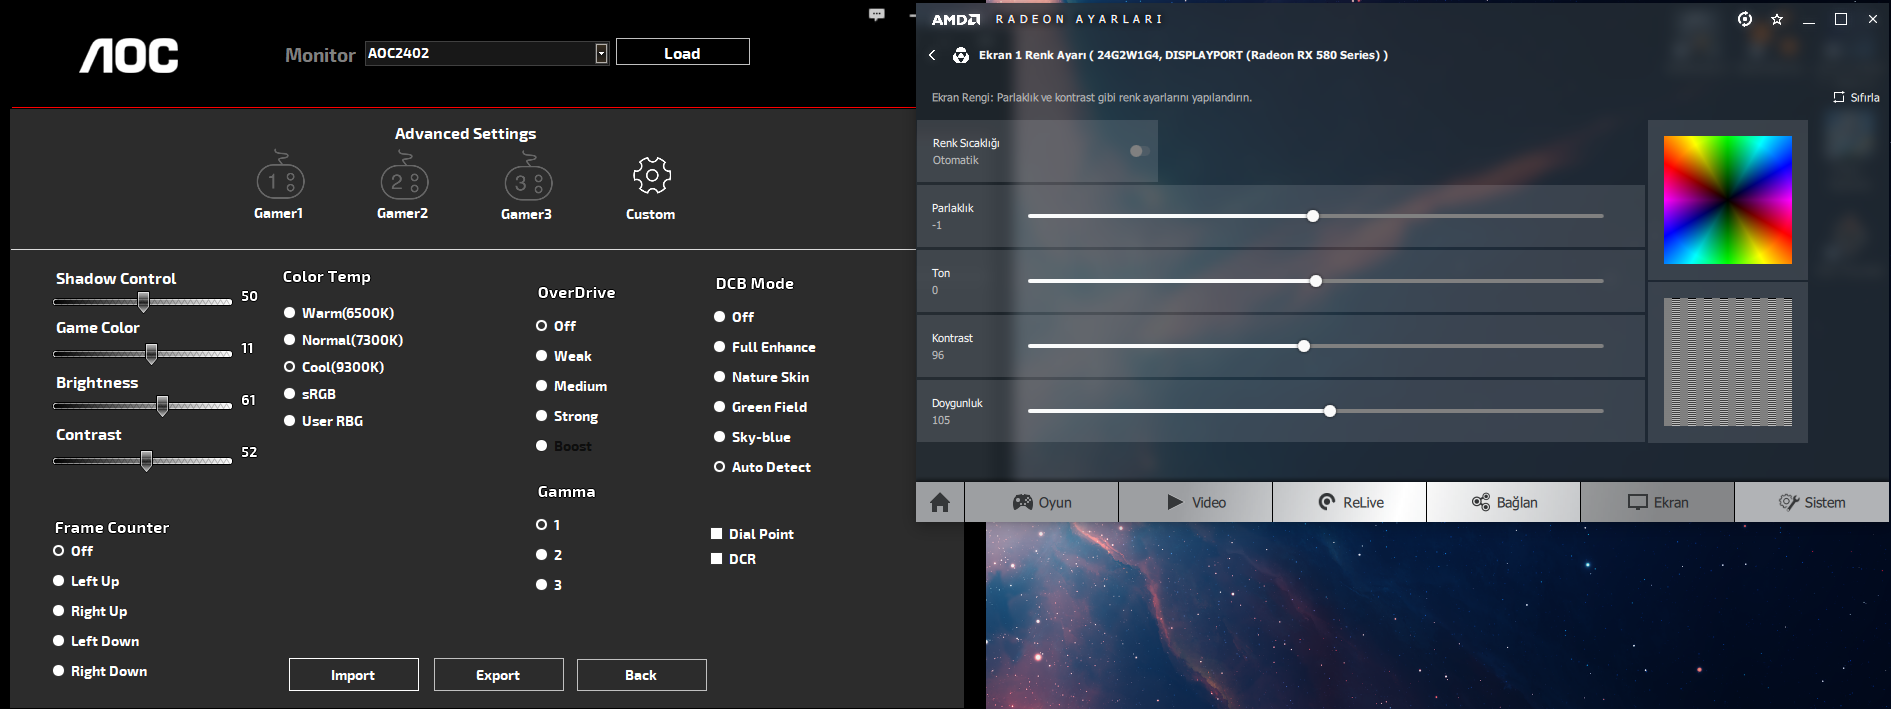The height and width of the screenshot is (709, 1891).
Task: Click the Radeon favorites star icon
Action: (1777, 19)
